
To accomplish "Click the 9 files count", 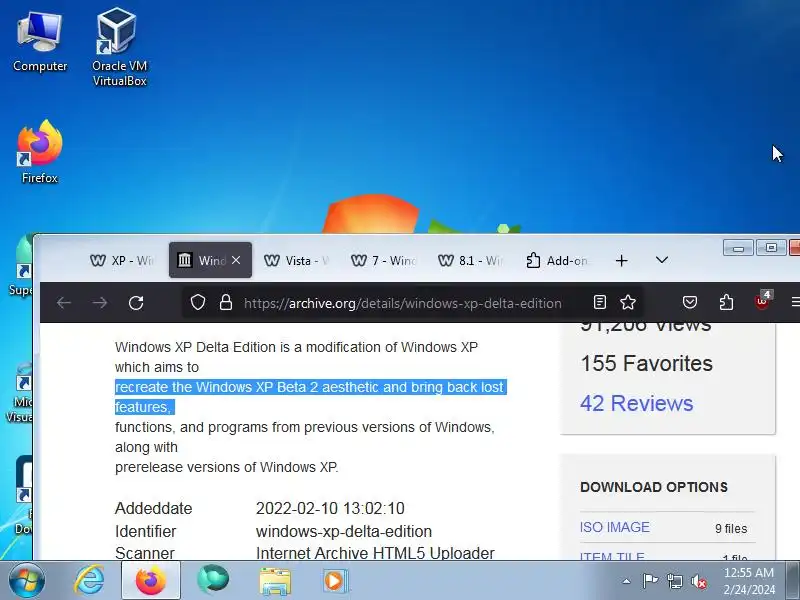I will (x=731, y=529).
